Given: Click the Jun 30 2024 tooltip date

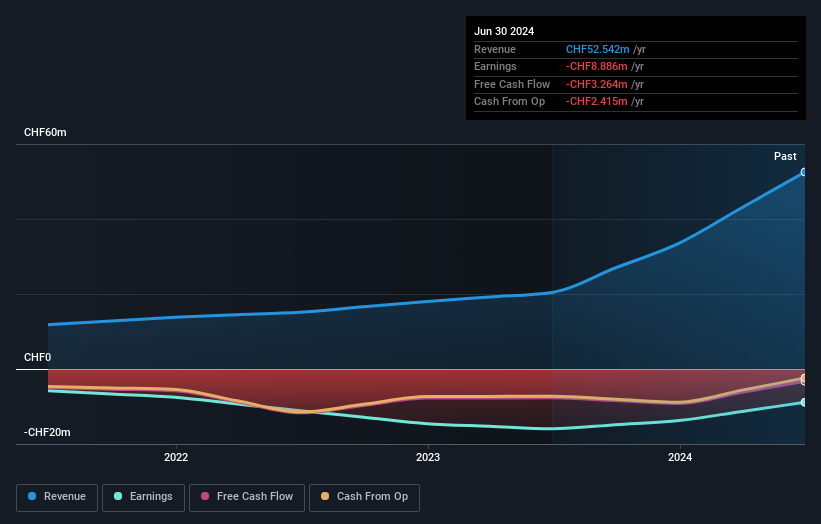Looking at the screenshot, I should 504,31.
